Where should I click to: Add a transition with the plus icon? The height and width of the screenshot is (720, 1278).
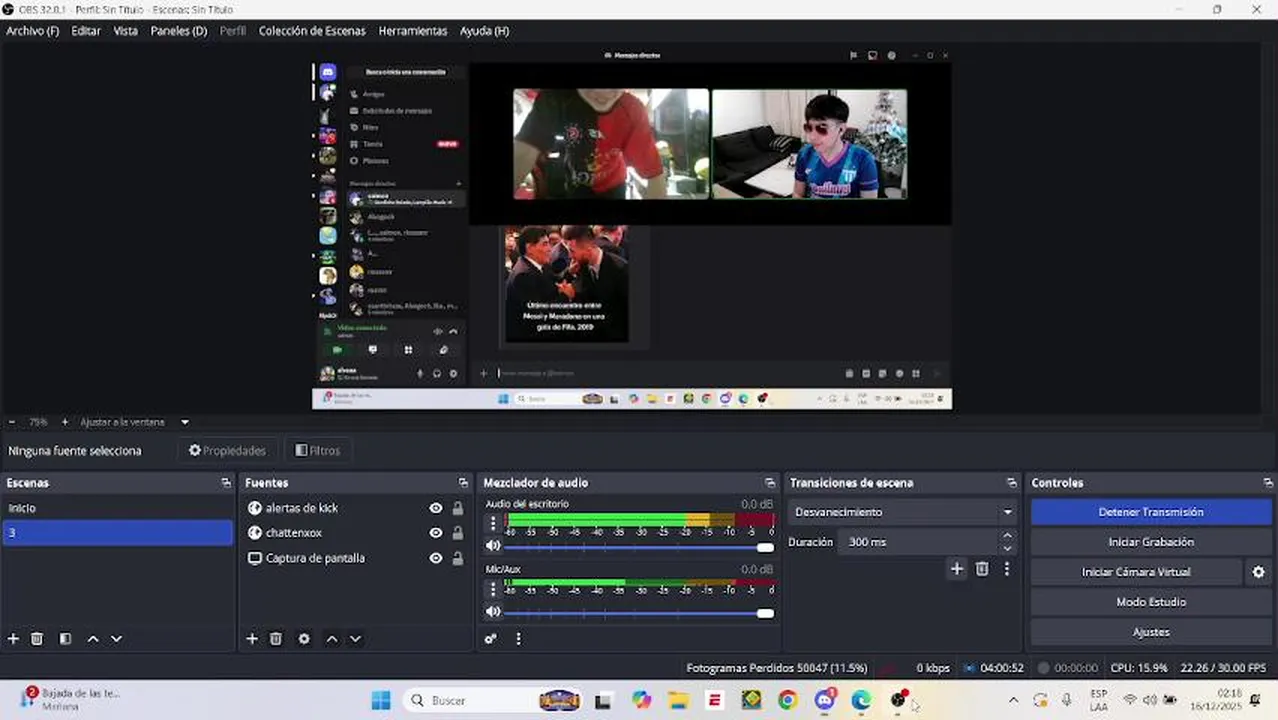[957, 569]
